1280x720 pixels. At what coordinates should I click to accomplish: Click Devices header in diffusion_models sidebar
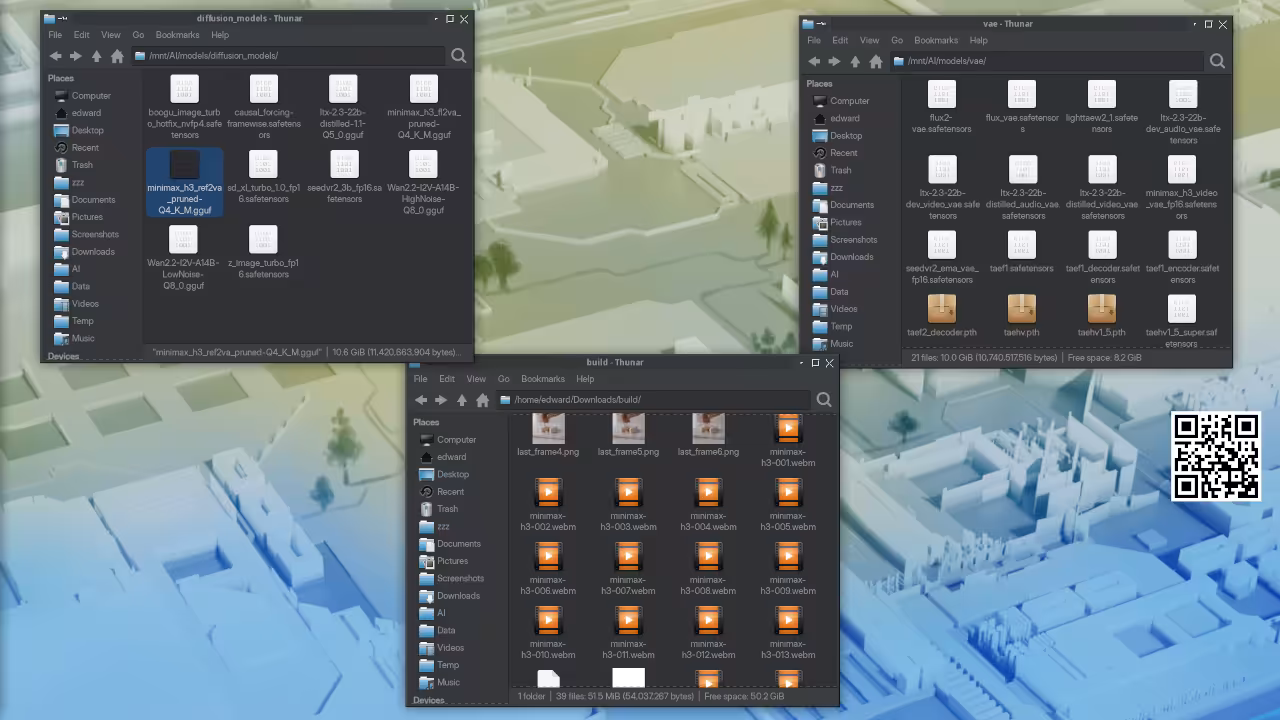(63, 356)
